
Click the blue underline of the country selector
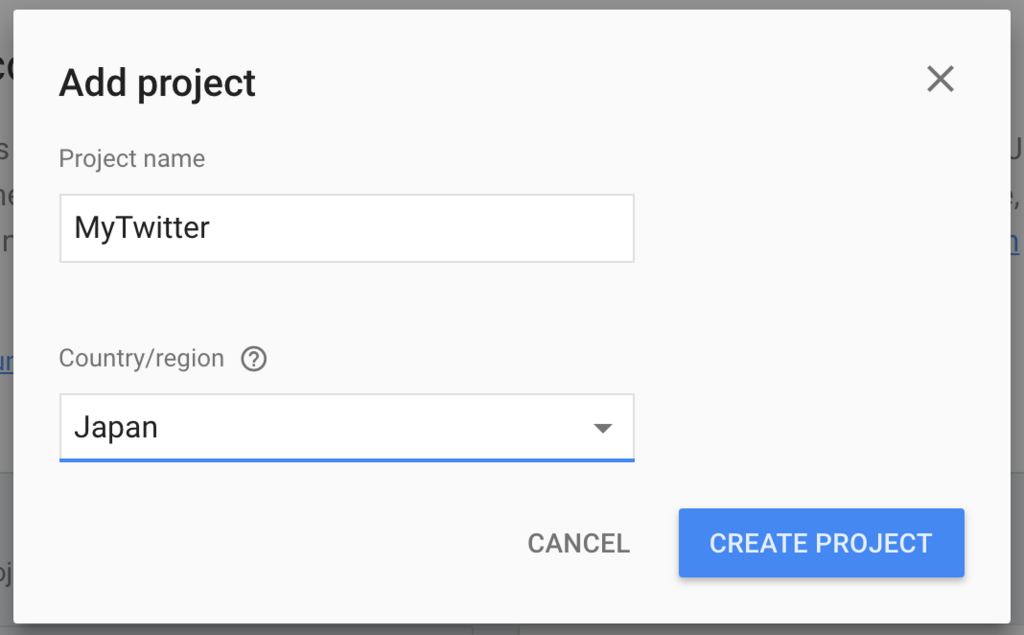coord(347,460)
